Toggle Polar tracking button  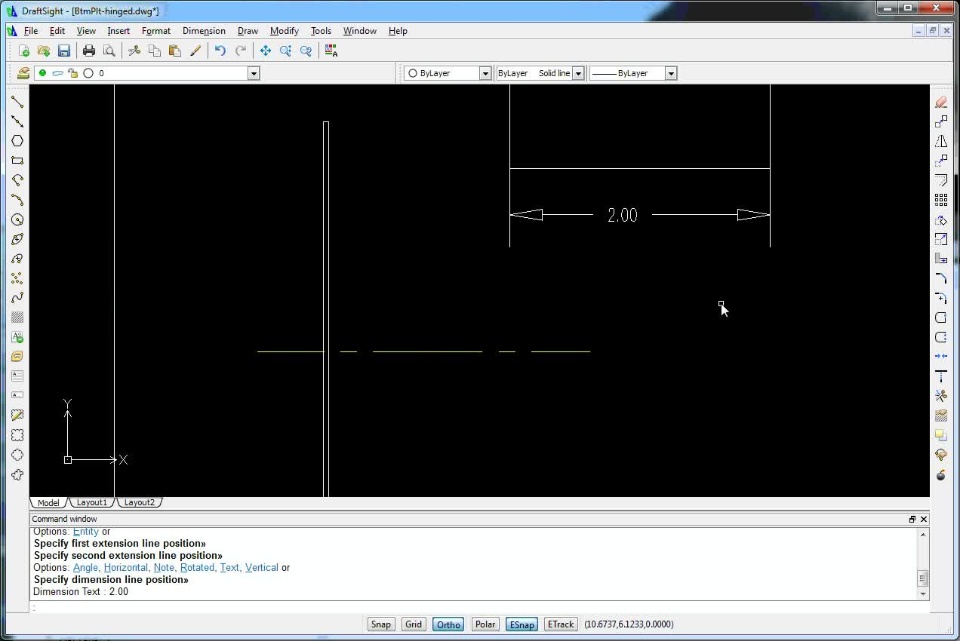click(485, 624)
